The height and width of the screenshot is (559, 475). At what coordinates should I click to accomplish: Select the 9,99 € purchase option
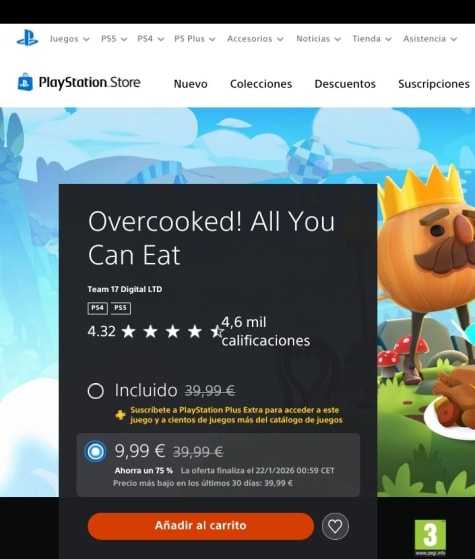point(95,451)
